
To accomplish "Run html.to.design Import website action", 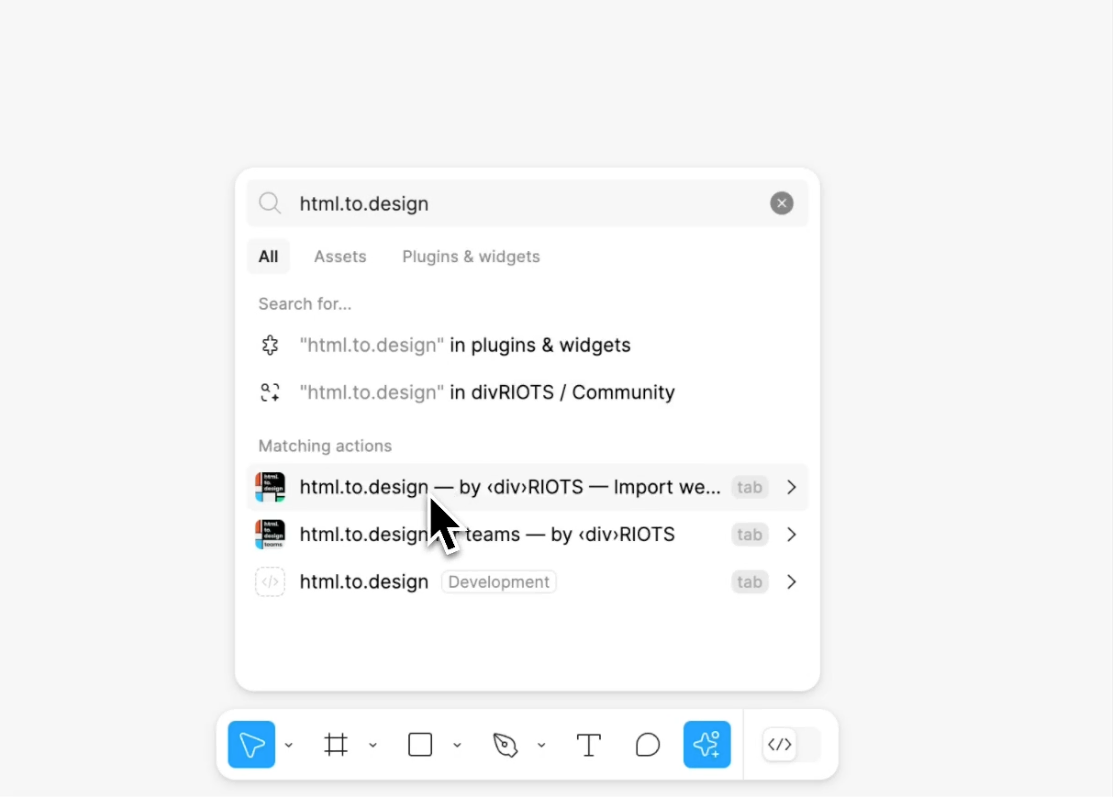I will pyautogui.click(x=527, y=487).
